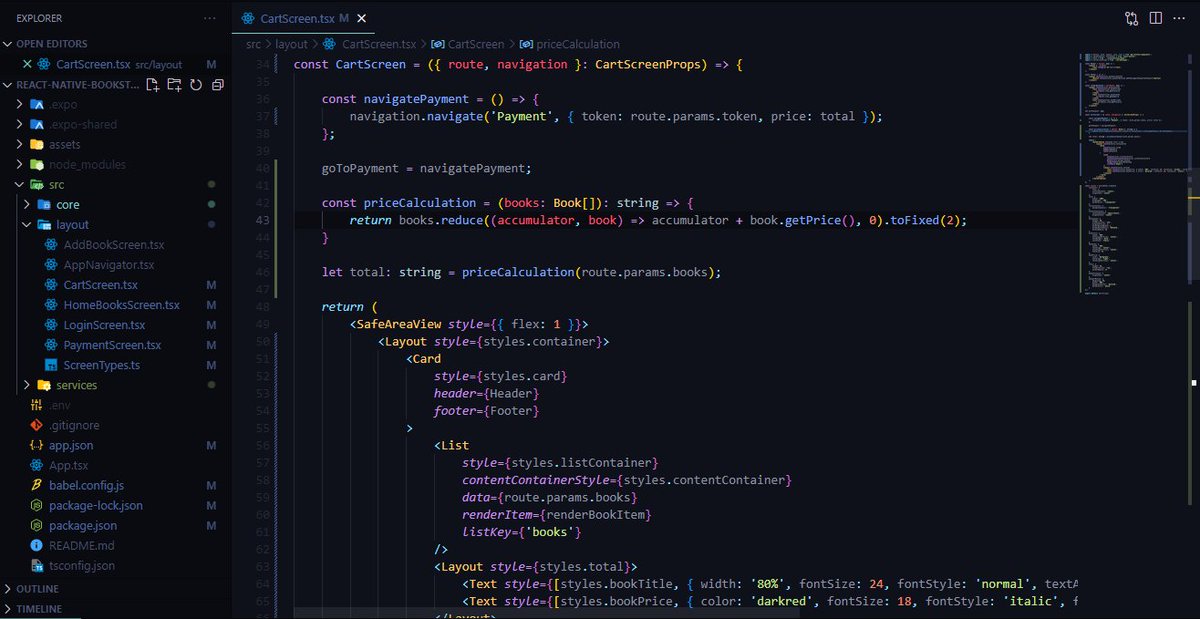This screenshot has height=619, width=1200.
Task: Click line number 34 in the gutter
Action: [x=263, y=64]
